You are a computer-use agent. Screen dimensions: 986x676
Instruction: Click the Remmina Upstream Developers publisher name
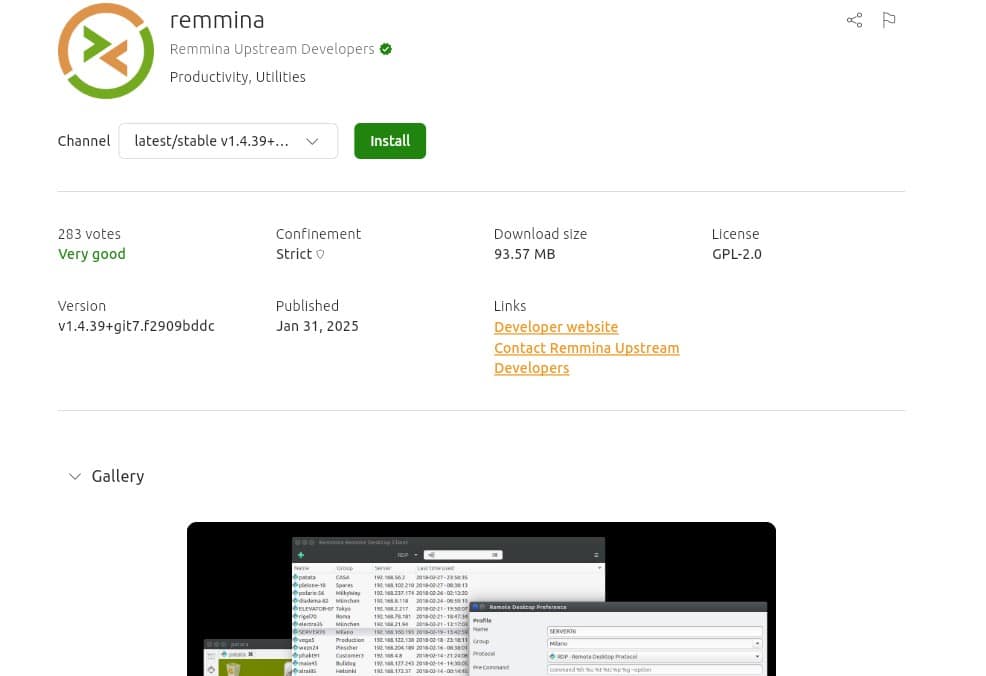[271, 48]
